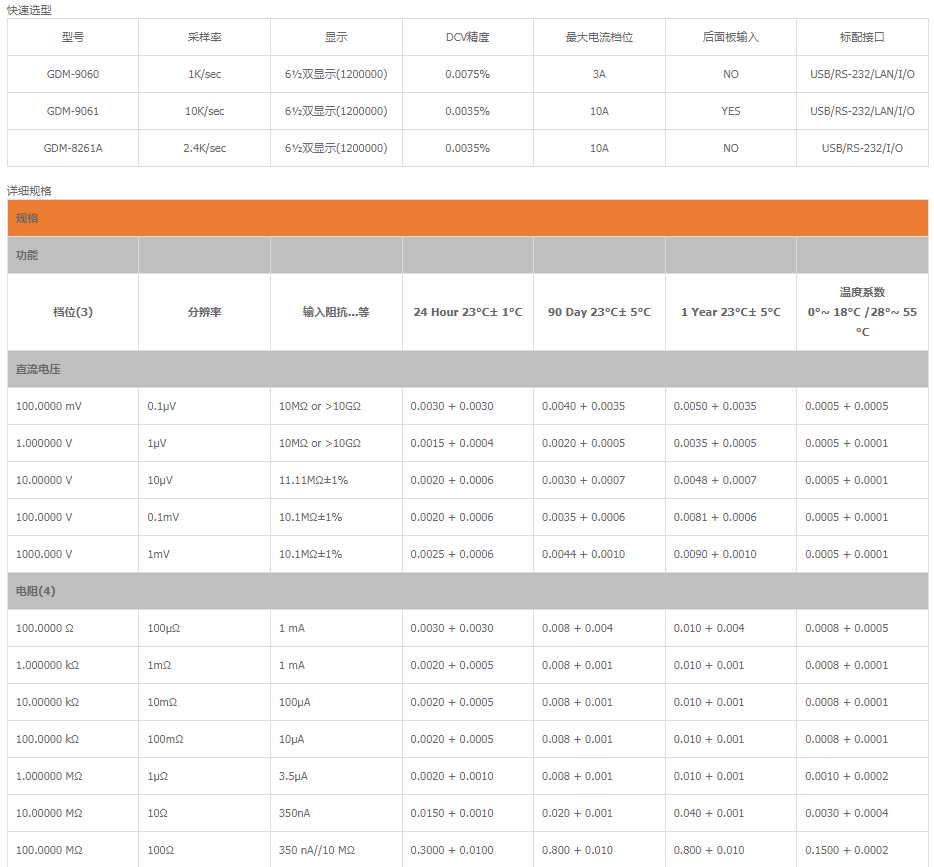934x867 pixels.
Task: Click the 350nA test current cell
Action: [336, 813]
